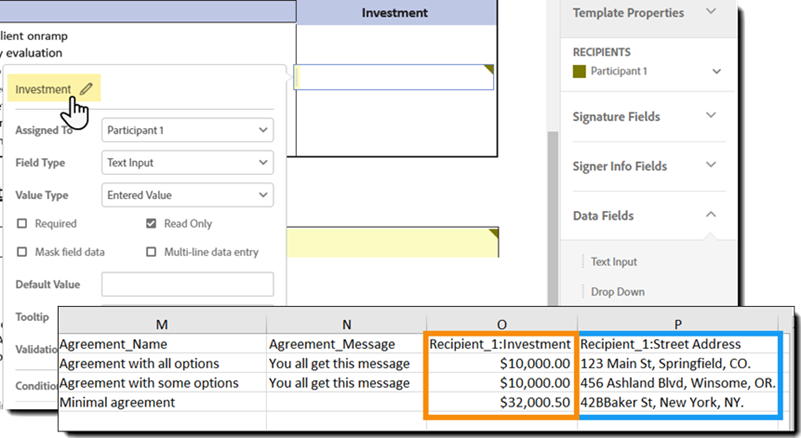Open the Field Type dropdown

click(x=188, y=162)
